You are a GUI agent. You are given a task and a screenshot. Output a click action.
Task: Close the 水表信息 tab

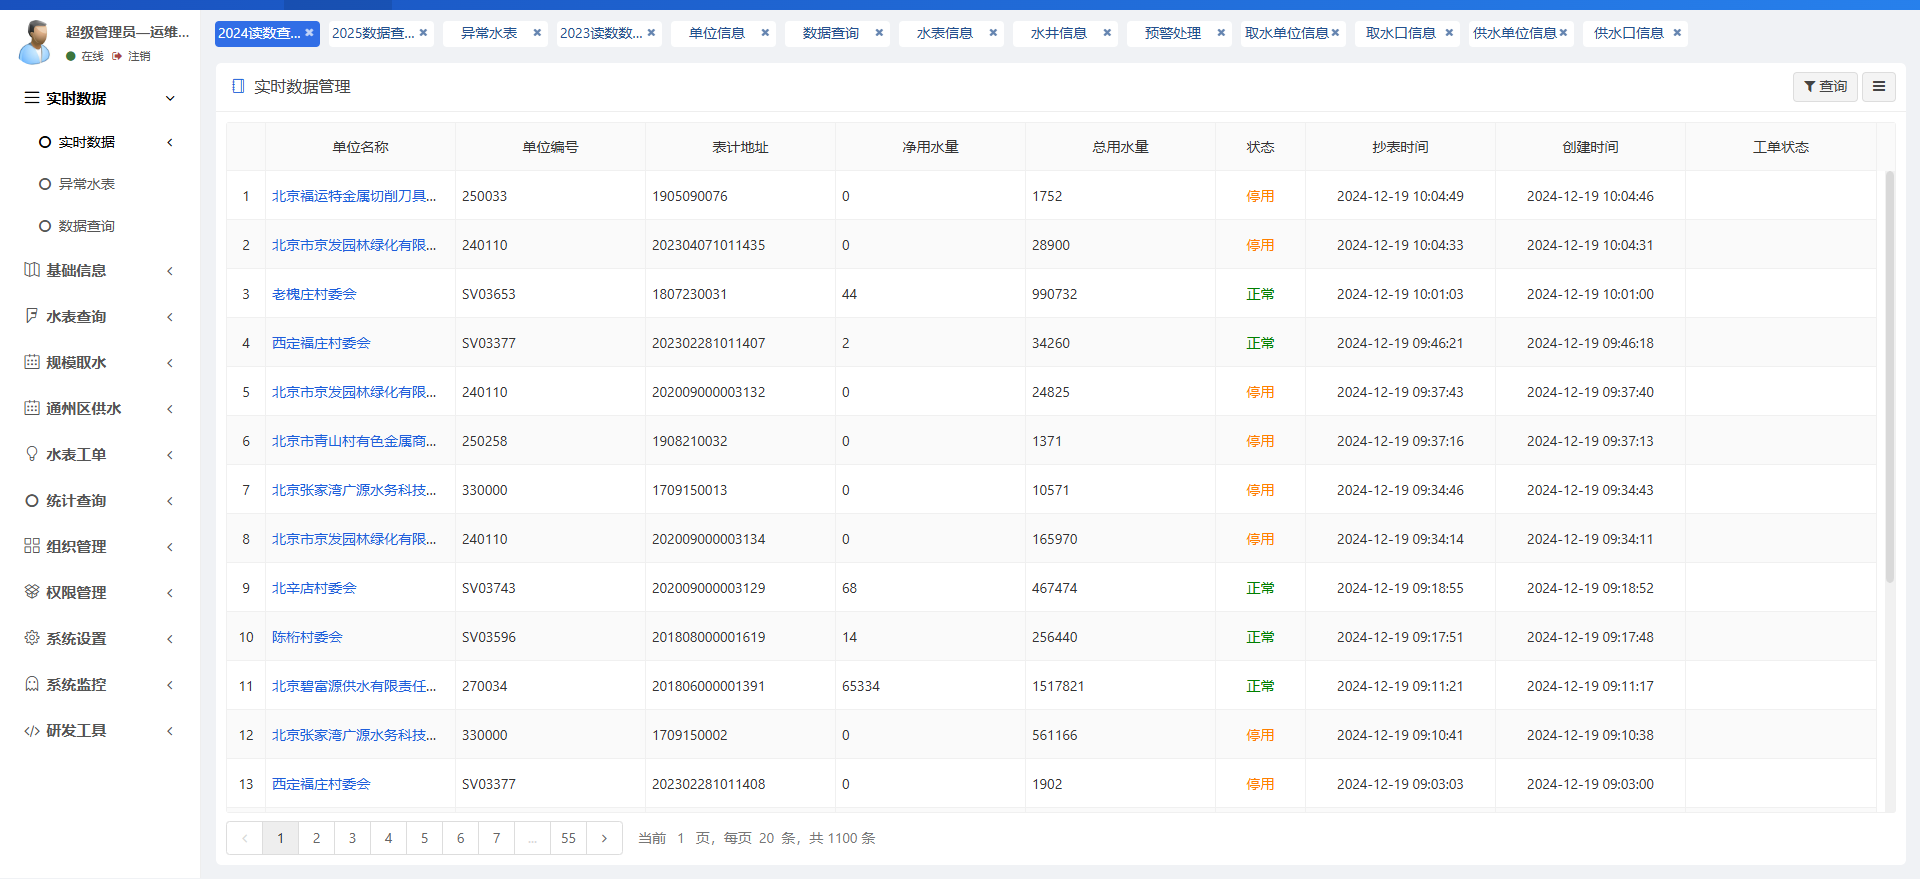pos(993,33)
